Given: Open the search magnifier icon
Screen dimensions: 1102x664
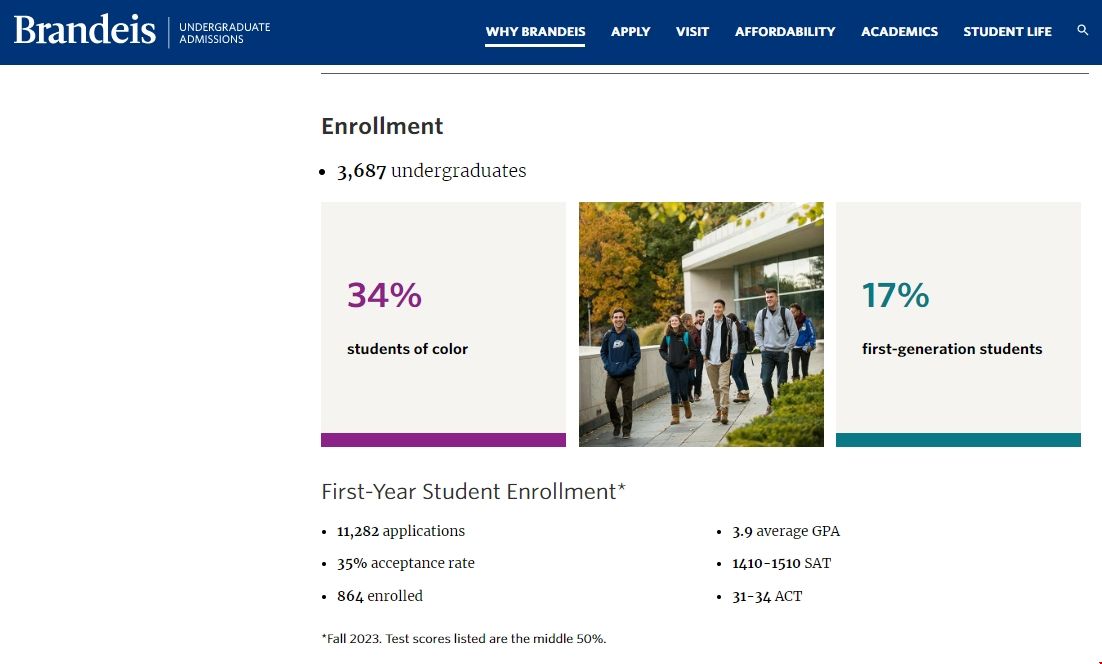Looking at the screenshot, I should click(1082, 31).
